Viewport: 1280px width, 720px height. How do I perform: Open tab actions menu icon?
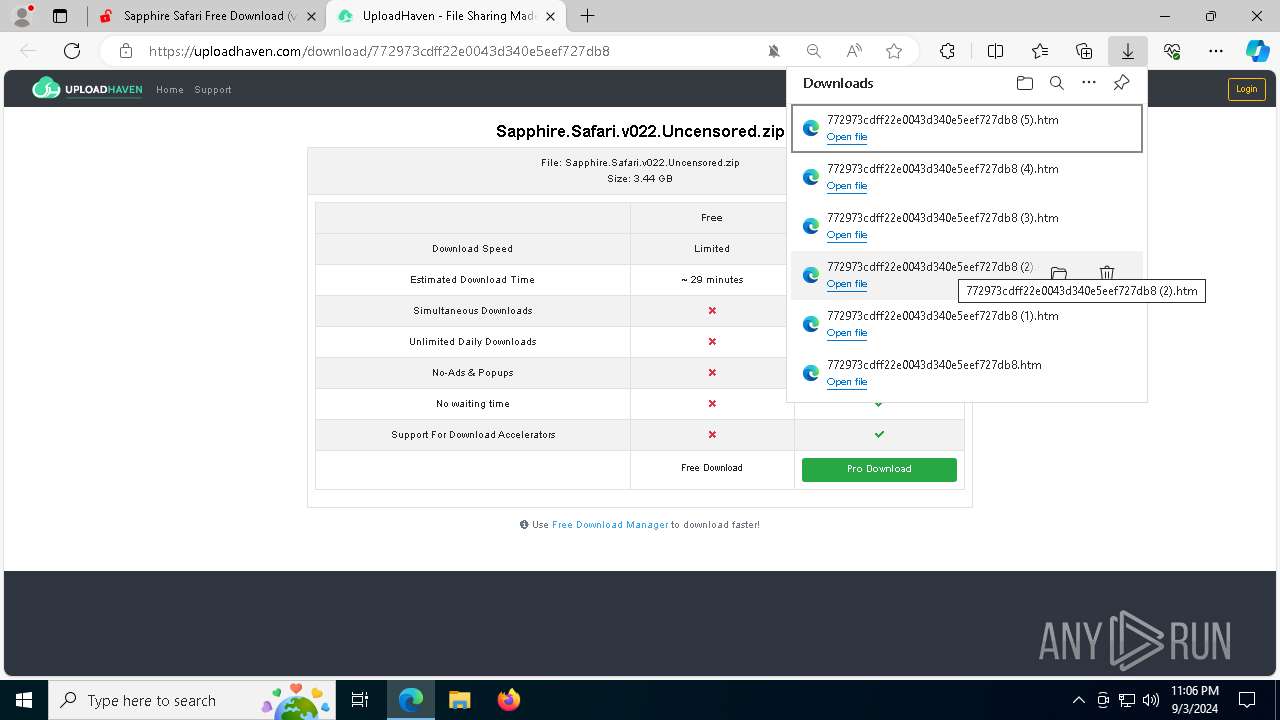pyautogui.click(x=60, y=16)
